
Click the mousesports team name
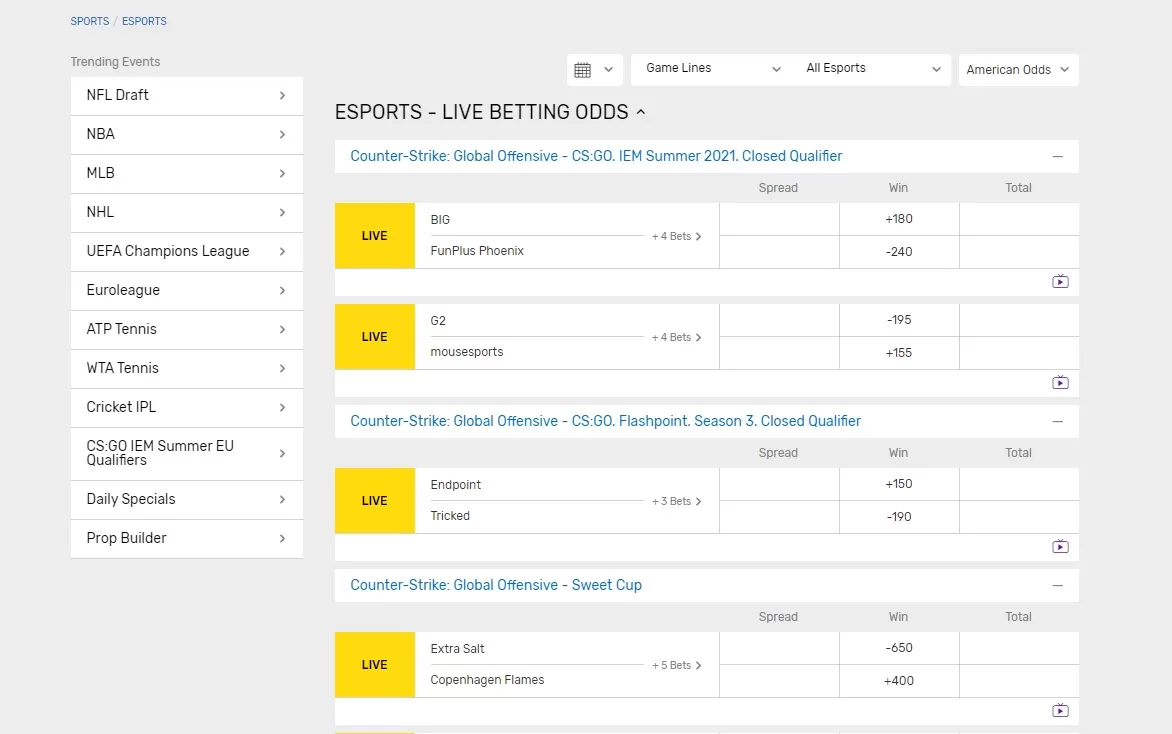tap(466, 352)
